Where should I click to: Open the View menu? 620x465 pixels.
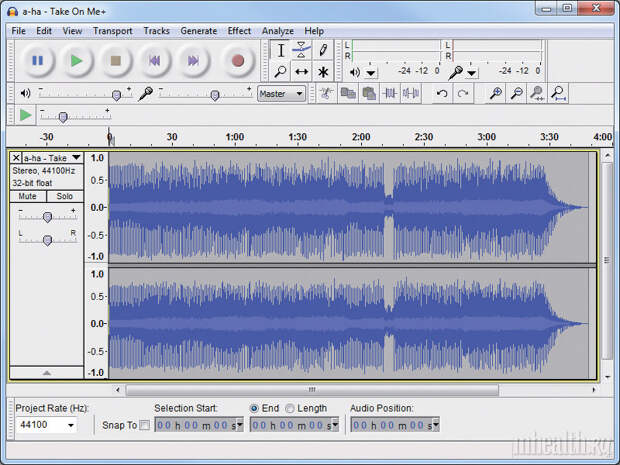tap(72, 31)
